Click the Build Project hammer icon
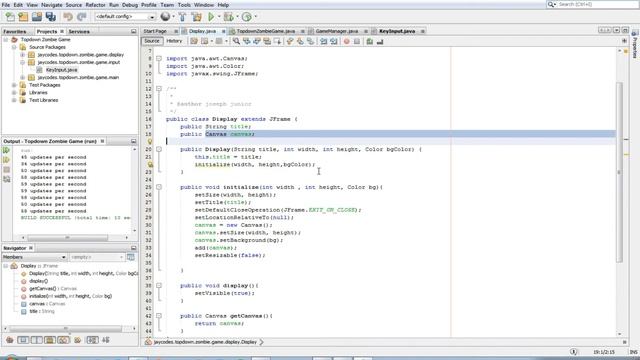Screen dimensions: 640x360 182,17
